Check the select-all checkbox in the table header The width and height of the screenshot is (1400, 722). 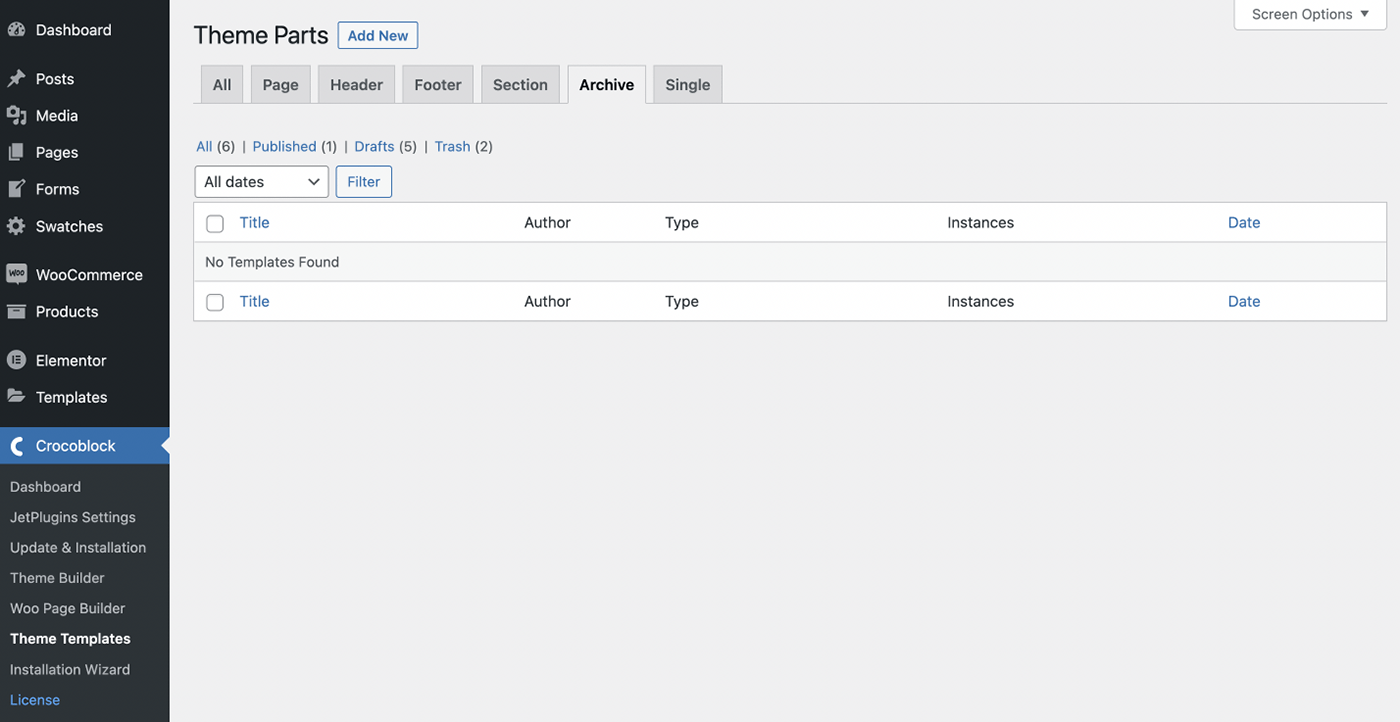tap(214, 223)
